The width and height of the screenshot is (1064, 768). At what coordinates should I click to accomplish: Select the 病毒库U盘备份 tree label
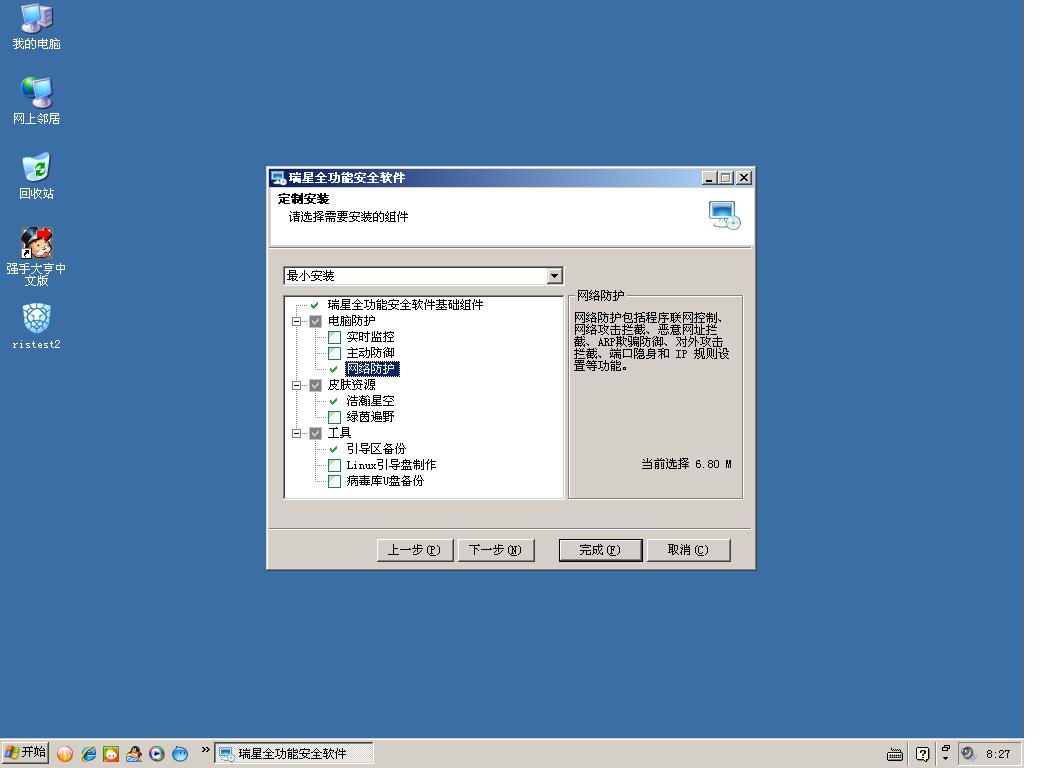[385, 481]
